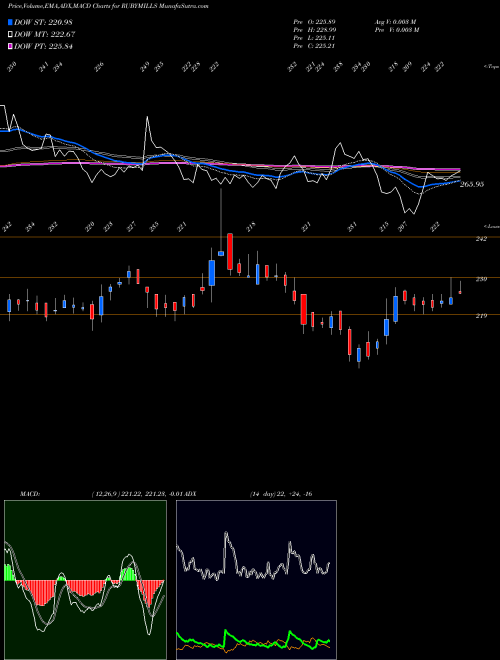
Task: Click the last small red candlestick on the right
Action: coord(460,292)
